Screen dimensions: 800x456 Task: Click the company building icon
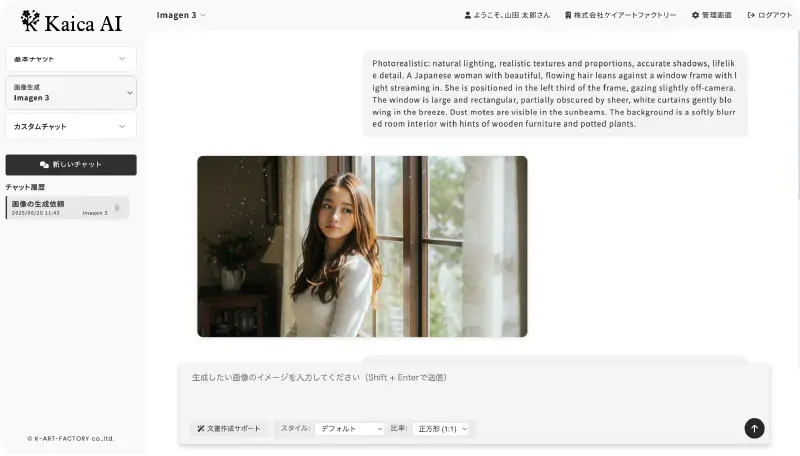(568, 15)
